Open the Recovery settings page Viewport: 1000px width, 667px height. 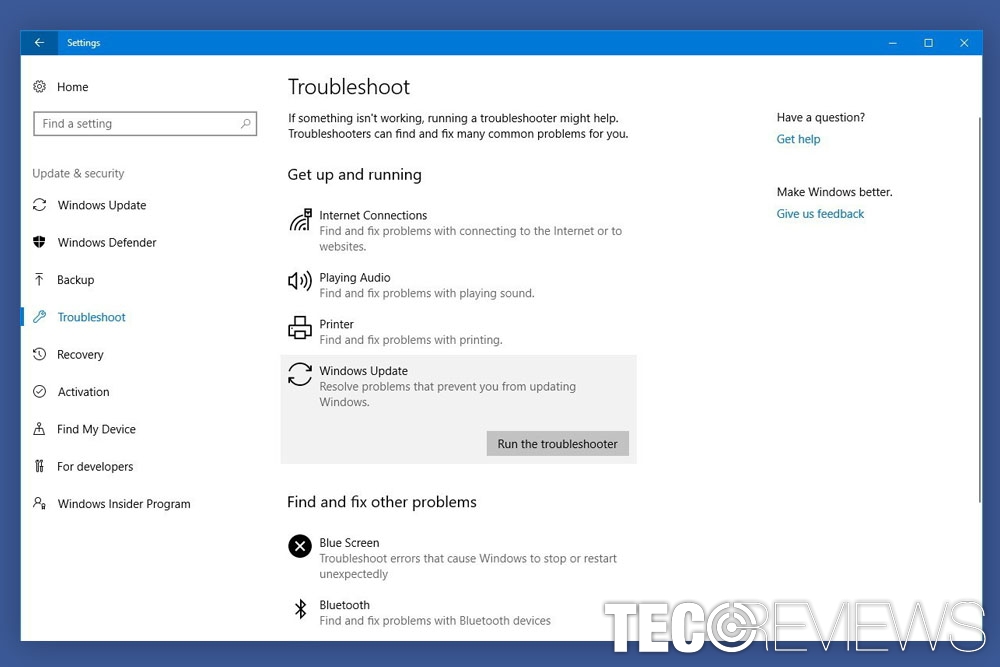[x=80, y=355]
